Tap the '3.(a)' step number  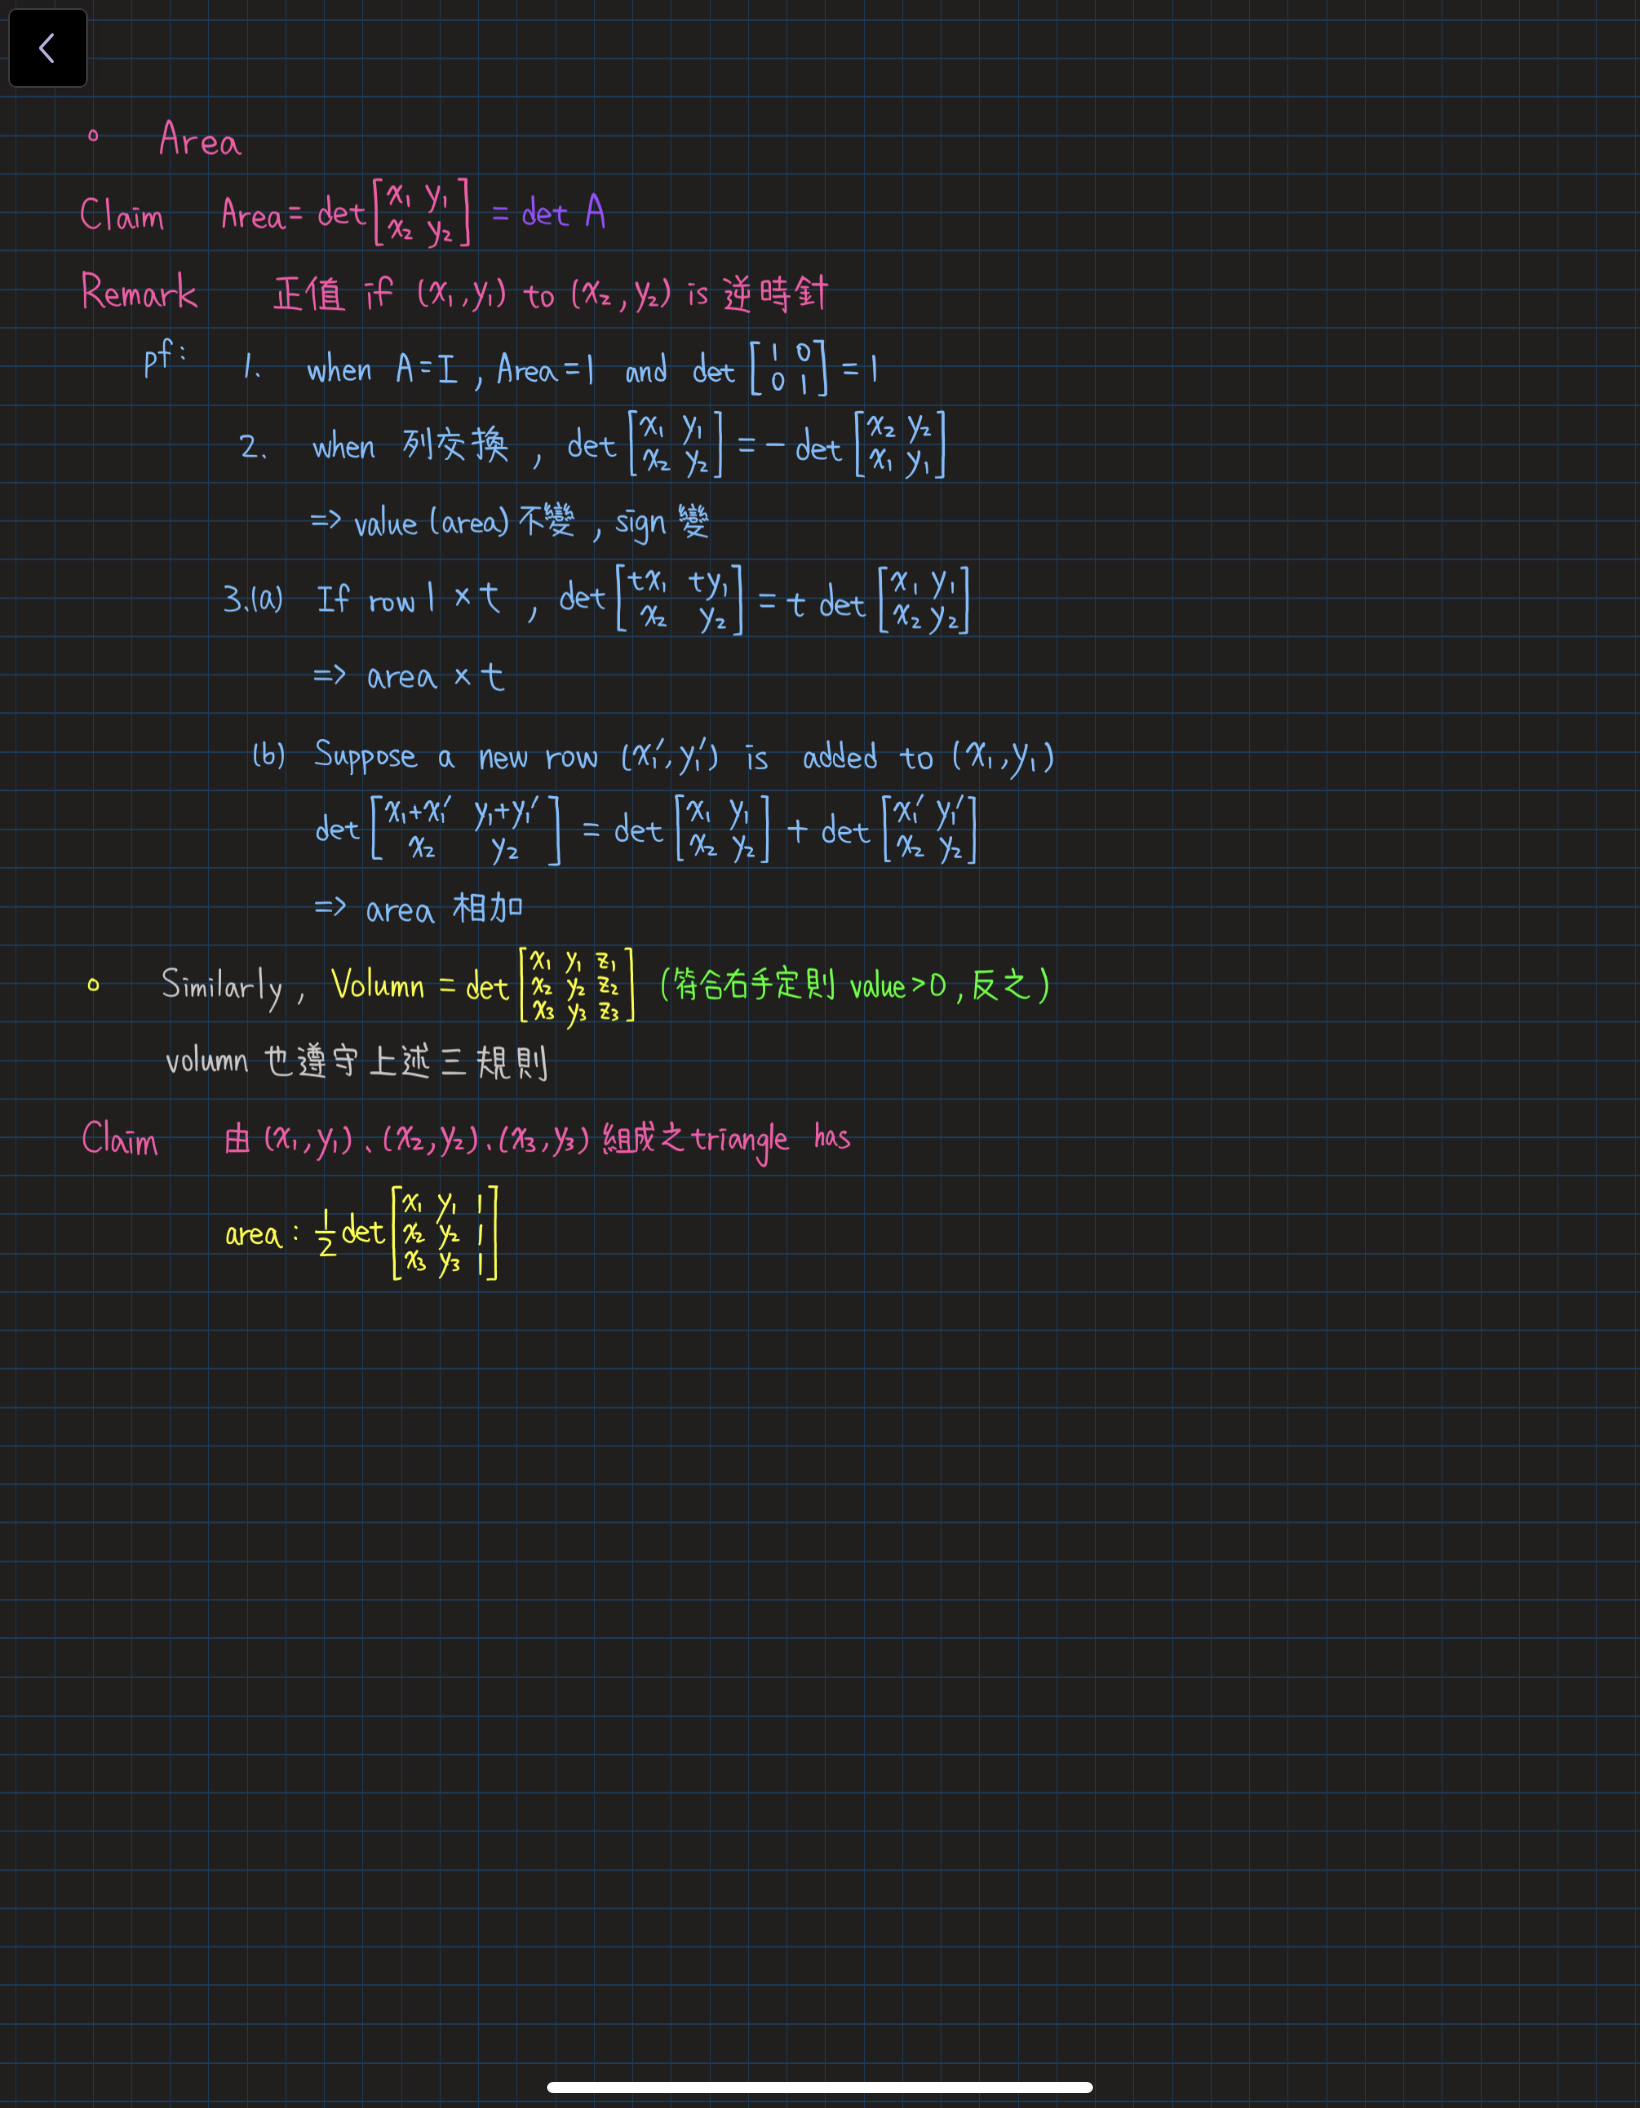tap(252, 599)
